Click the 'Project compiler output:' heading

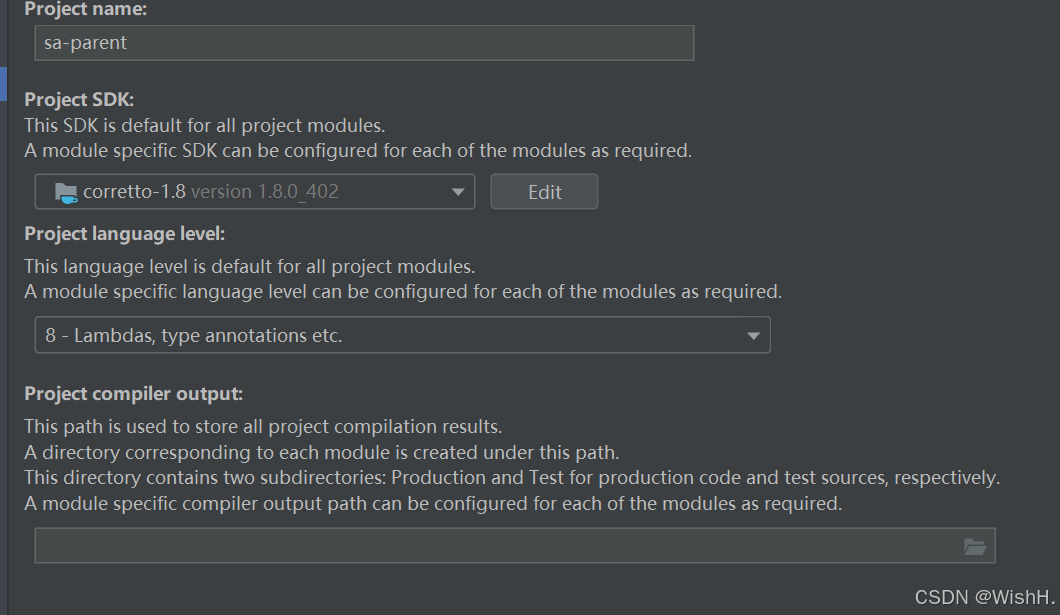(133, 394)
